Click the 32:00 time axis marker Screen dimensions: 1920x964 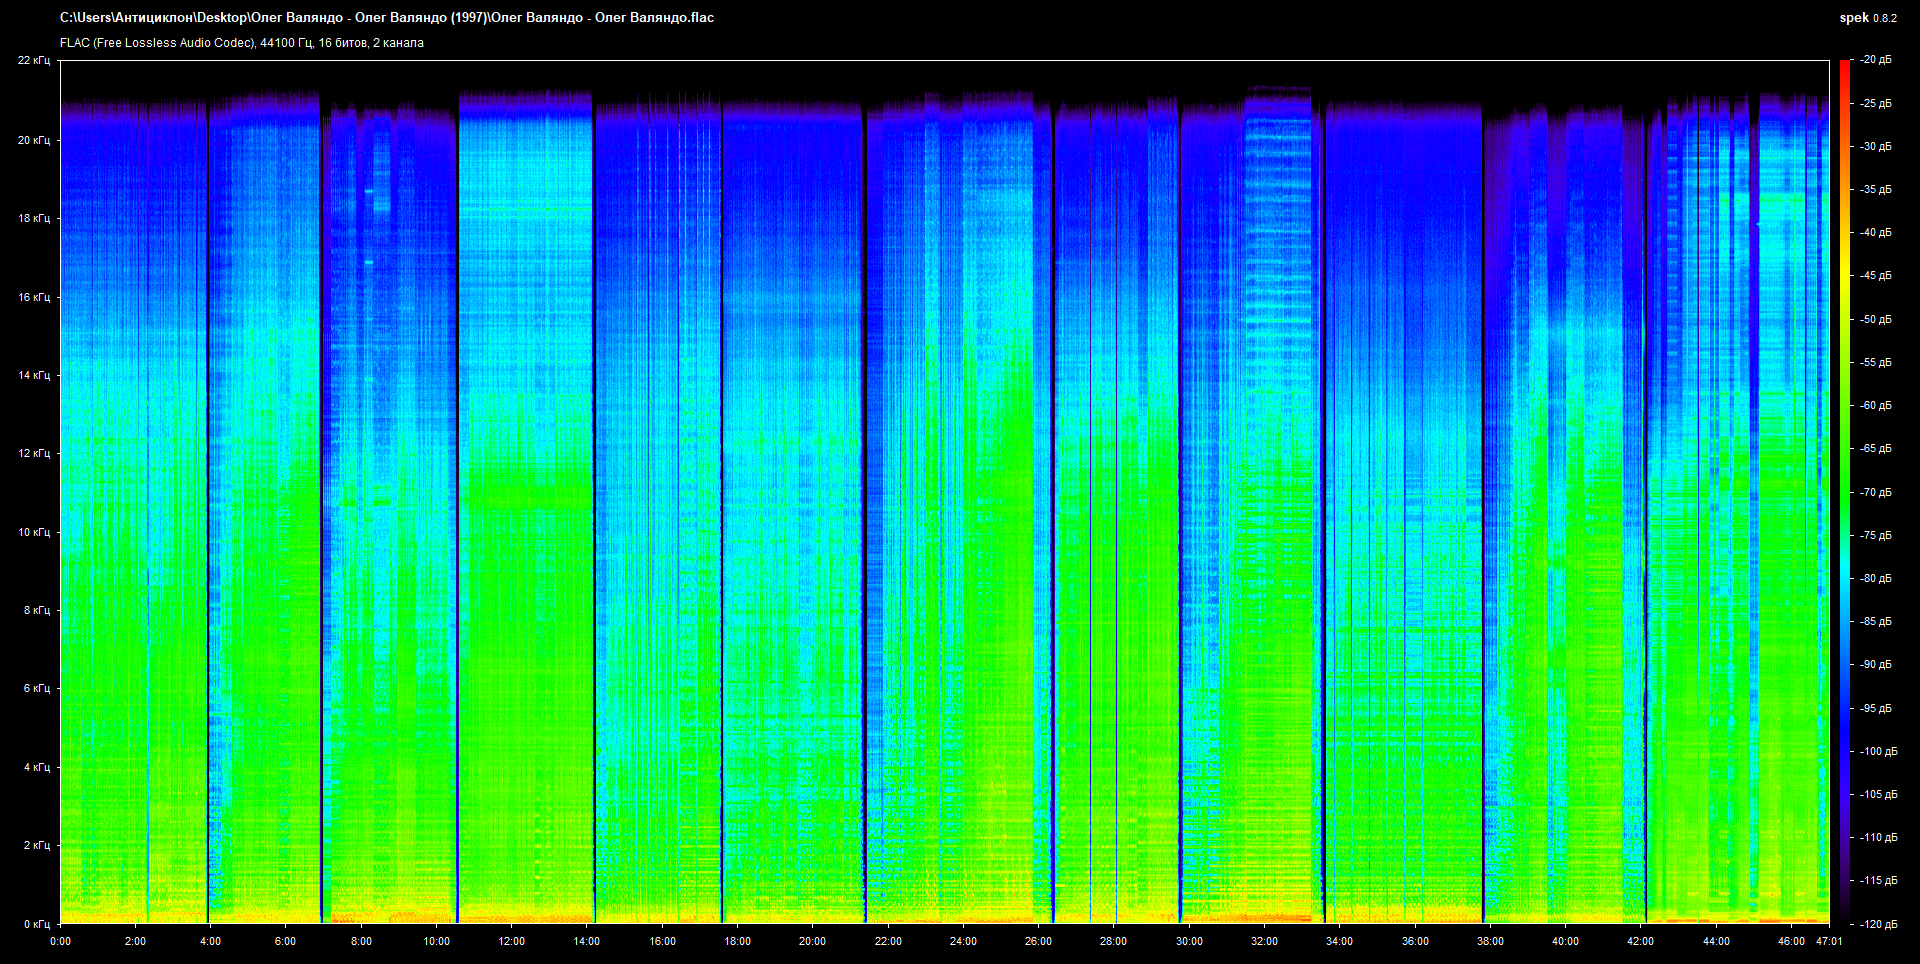[x=1264, y=941]
